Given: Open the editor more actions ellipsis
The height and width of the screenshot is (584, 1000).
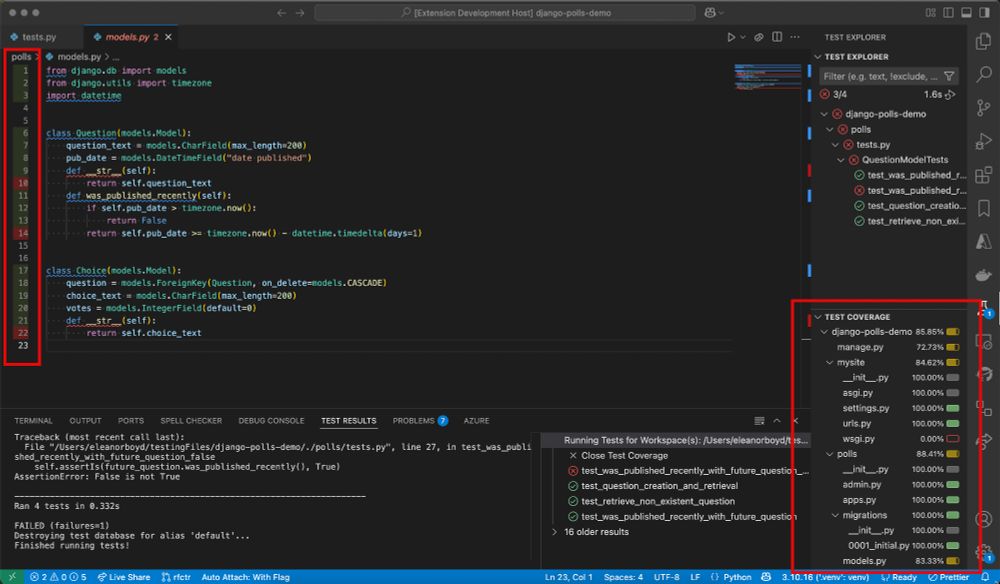Looking at the screenshot, I should (795, 37).
